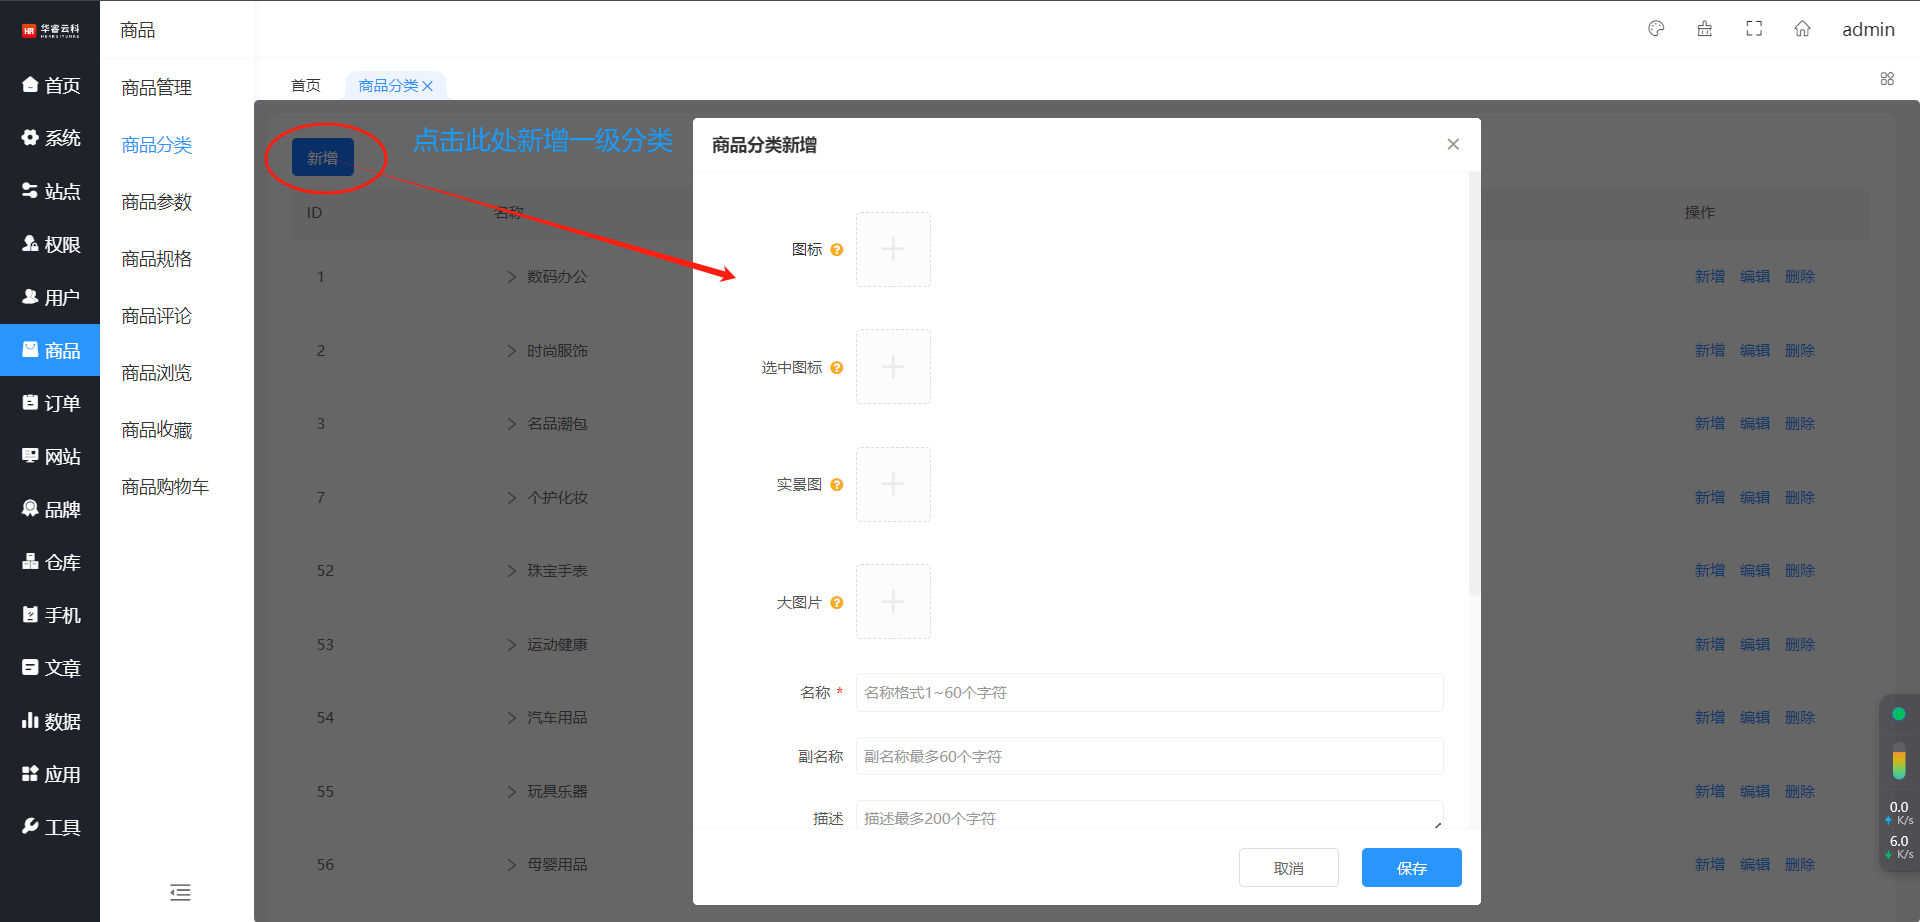
Task: Click the help icon next to 图标
Action: point(837,250)
